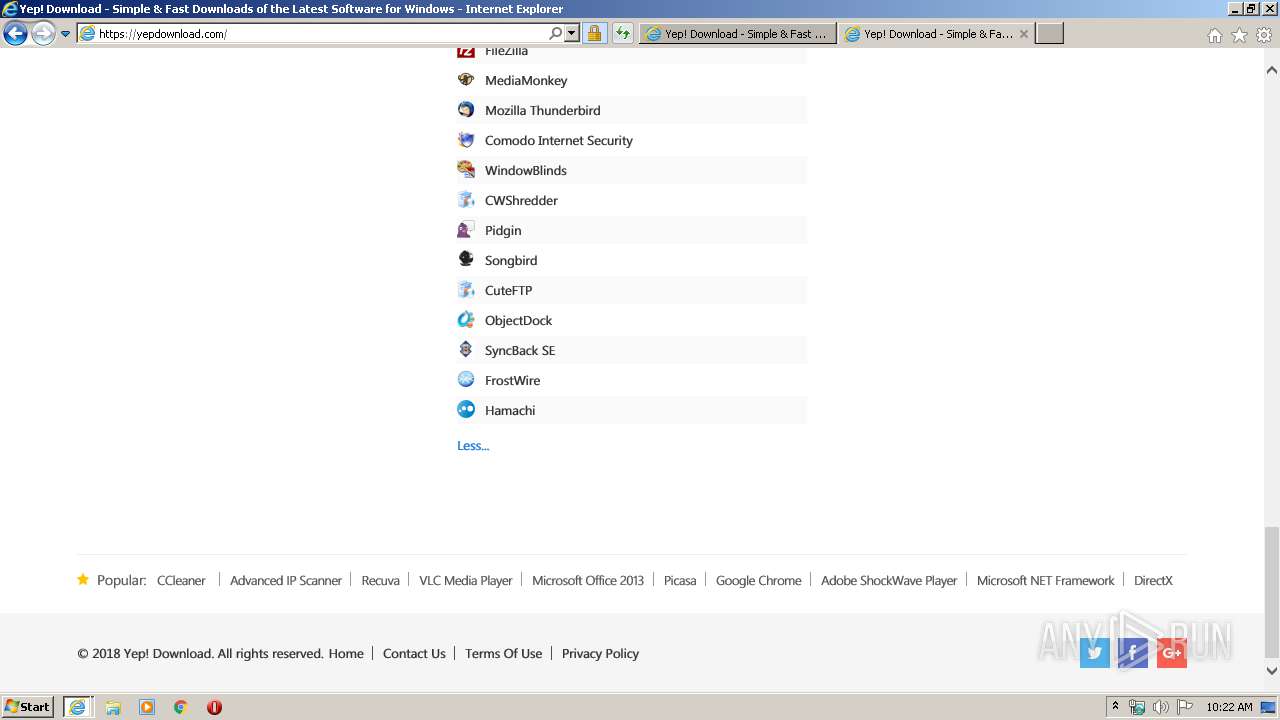Click the scrollbar down arrow

pos(1272,671)
